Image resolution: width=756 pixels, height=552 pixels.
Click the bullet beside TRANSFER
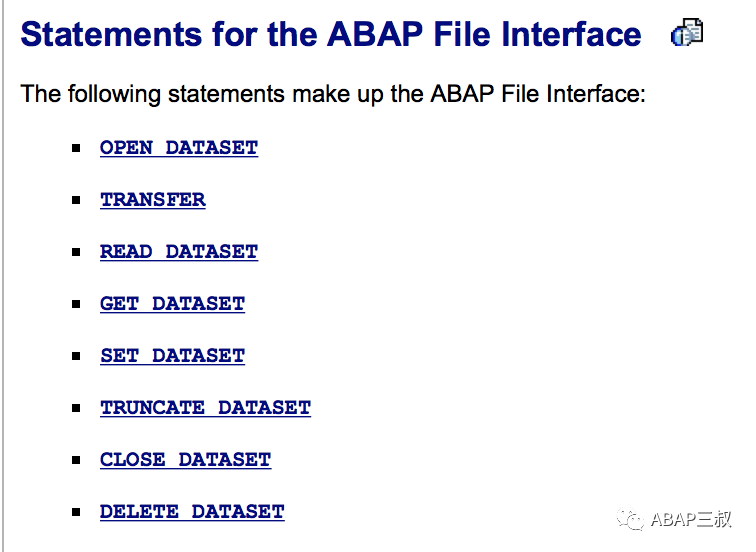click(76, 200)
